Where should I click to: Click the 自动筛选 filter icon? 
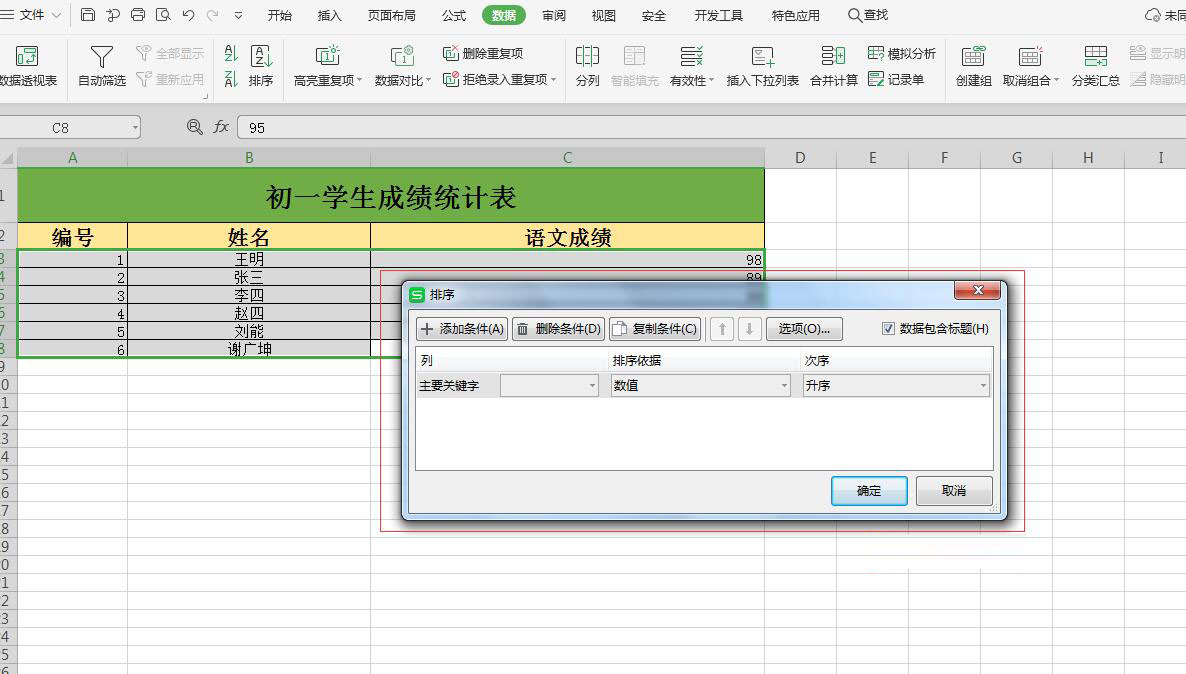(102, 57)
